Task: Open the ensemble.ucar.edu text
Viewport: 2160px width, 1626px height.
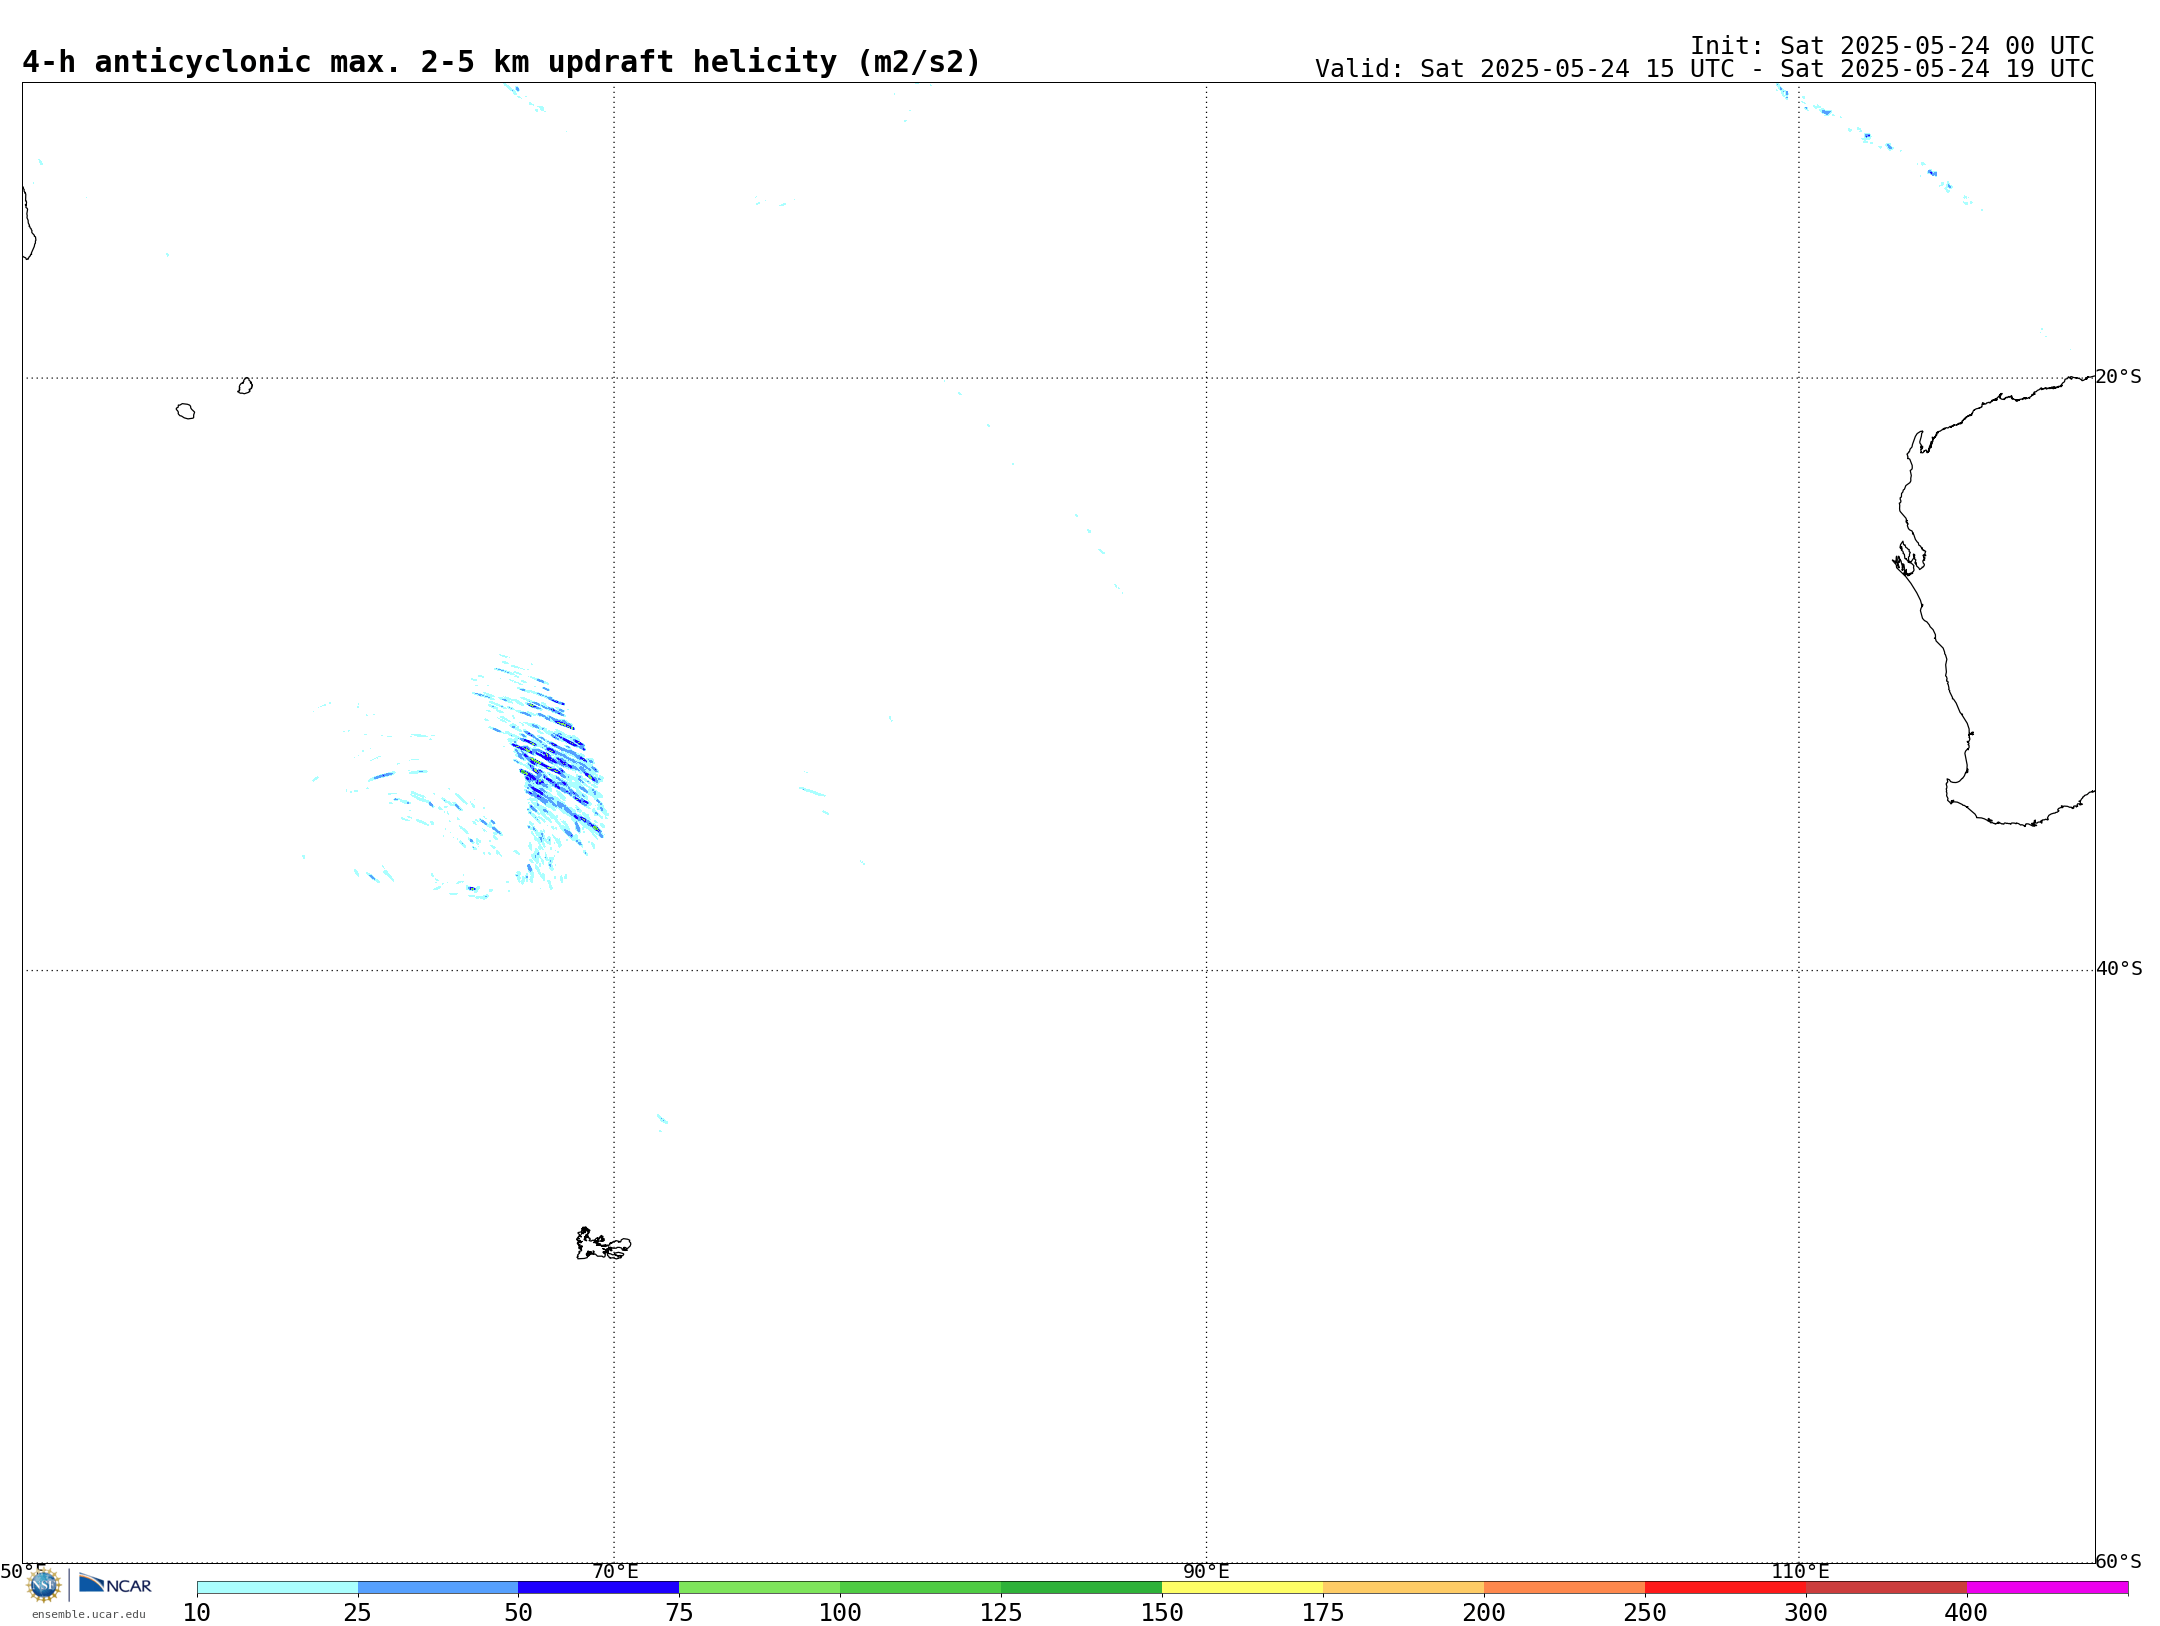Action: click(x=89, y=1614)
